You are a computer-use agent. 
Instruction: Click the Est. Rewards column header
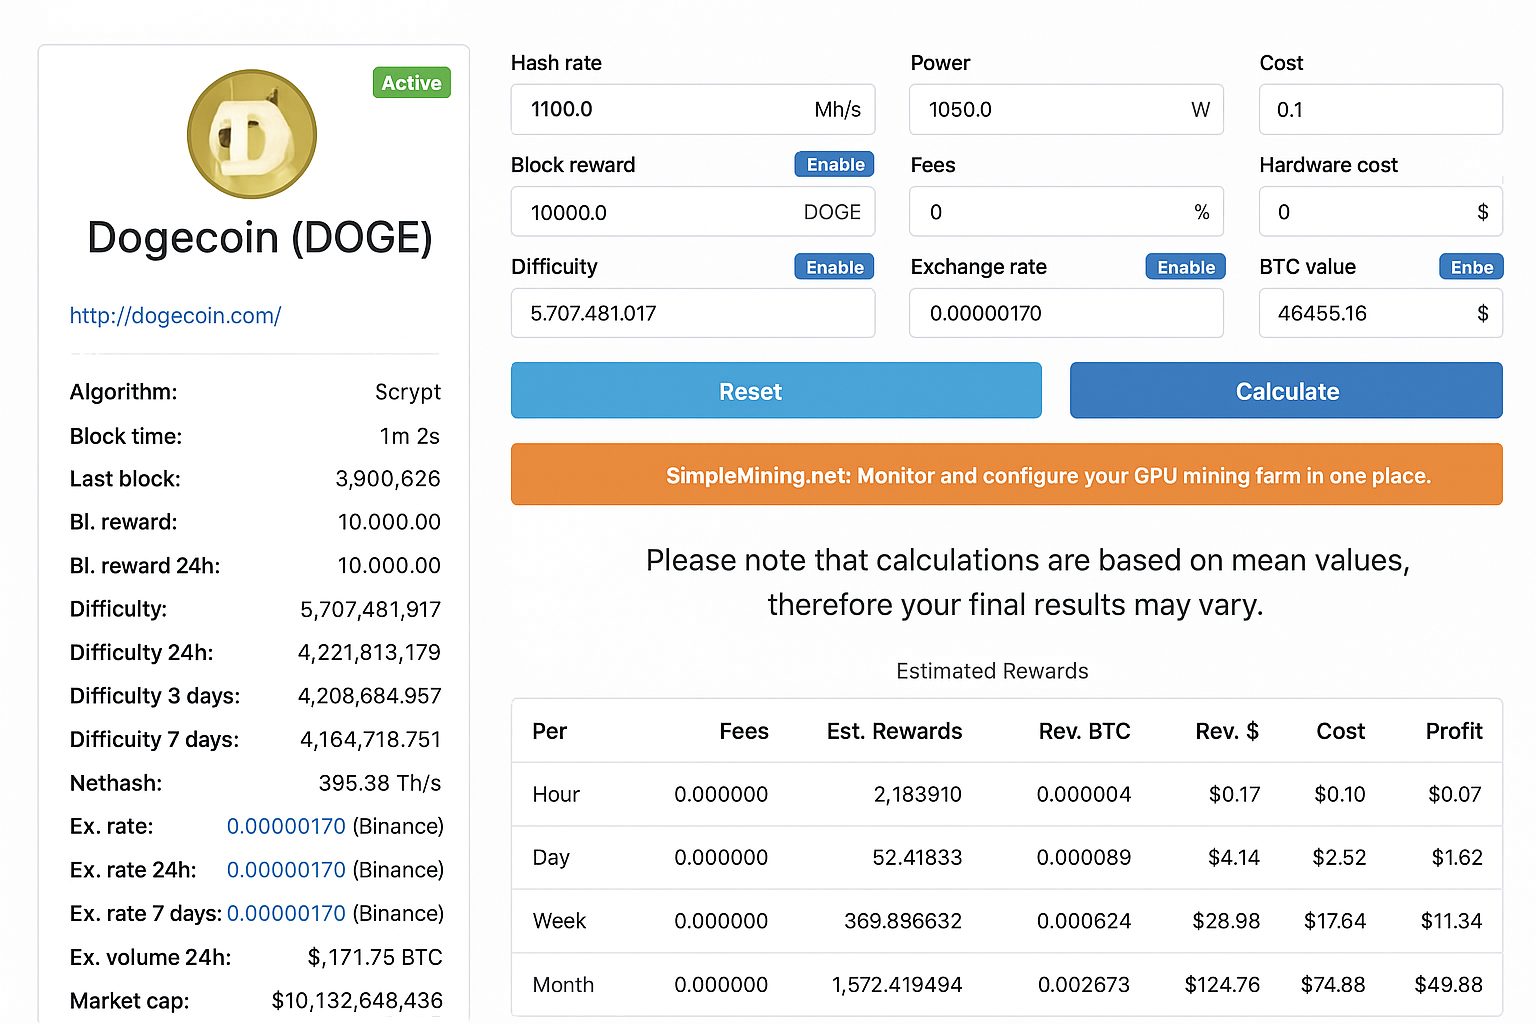894,731
